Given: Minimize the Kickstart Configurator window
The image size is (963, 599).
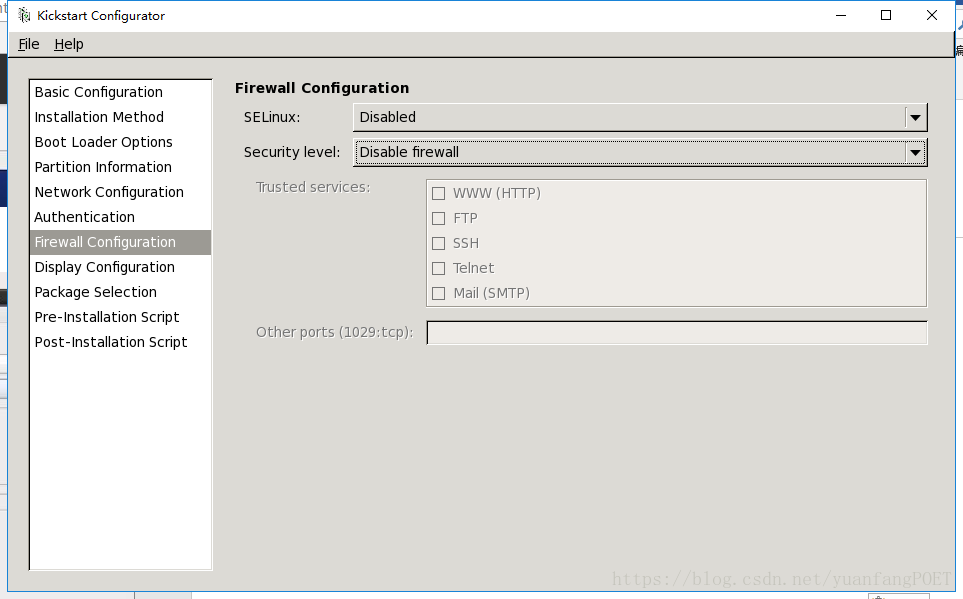Looking at the screenshot, I should 841,15.
